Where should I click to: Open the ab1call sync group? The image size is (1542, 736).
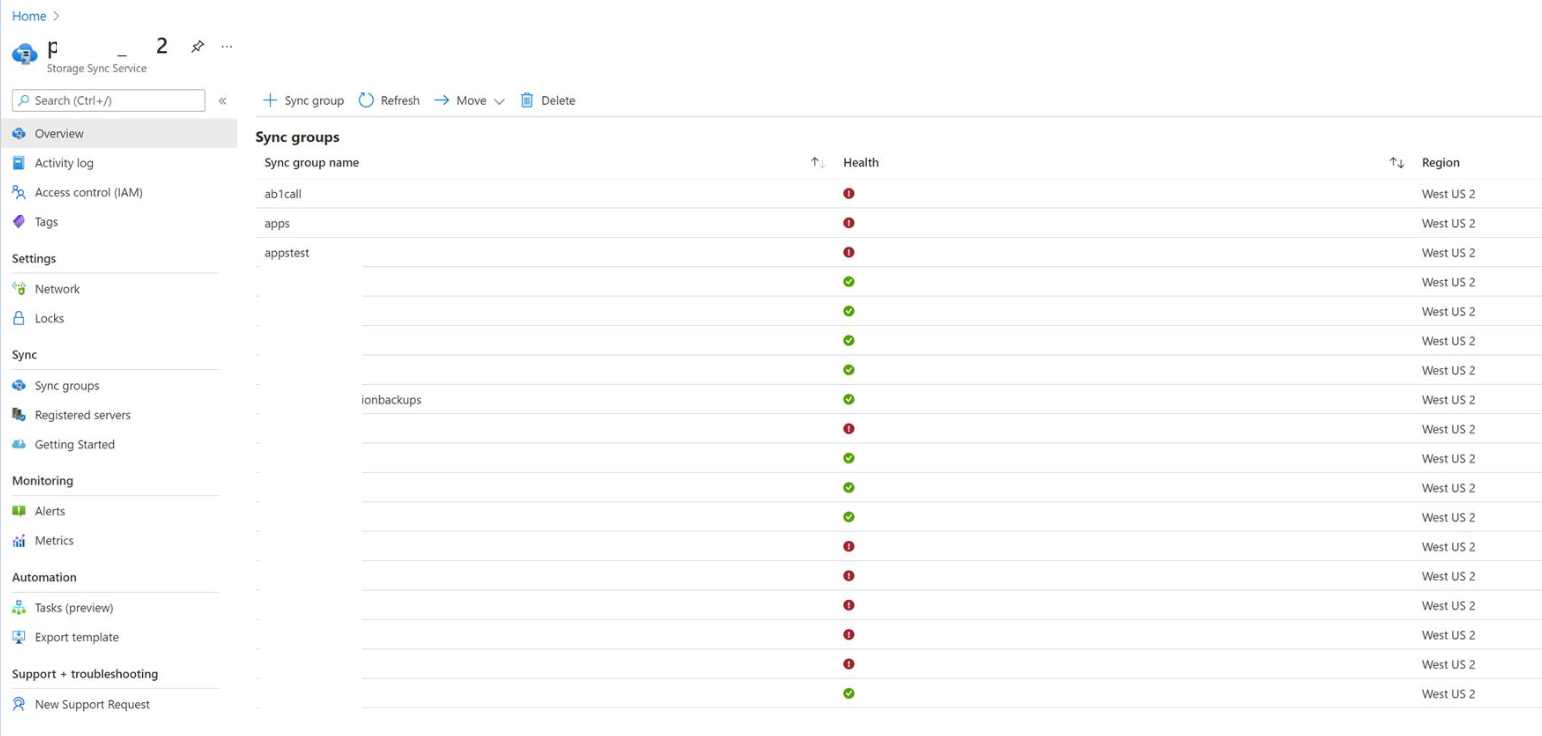tap(283, 194)
